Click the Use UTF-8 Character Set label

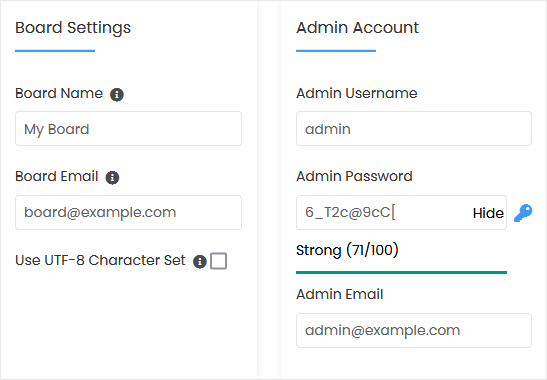[x=100, y=260]
